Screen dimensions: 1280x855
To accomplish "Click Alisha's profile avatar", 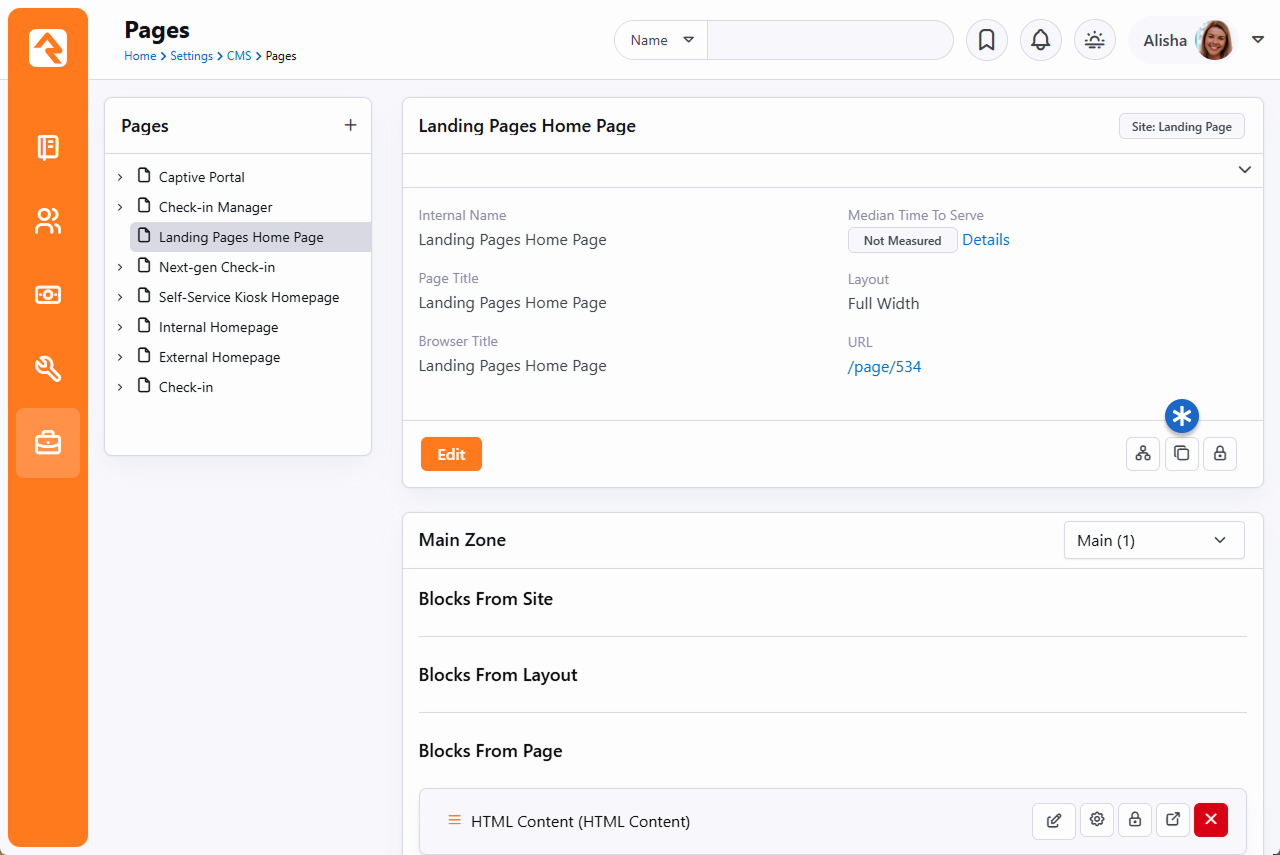I will pyautogui.click(x=1215, y=40).
